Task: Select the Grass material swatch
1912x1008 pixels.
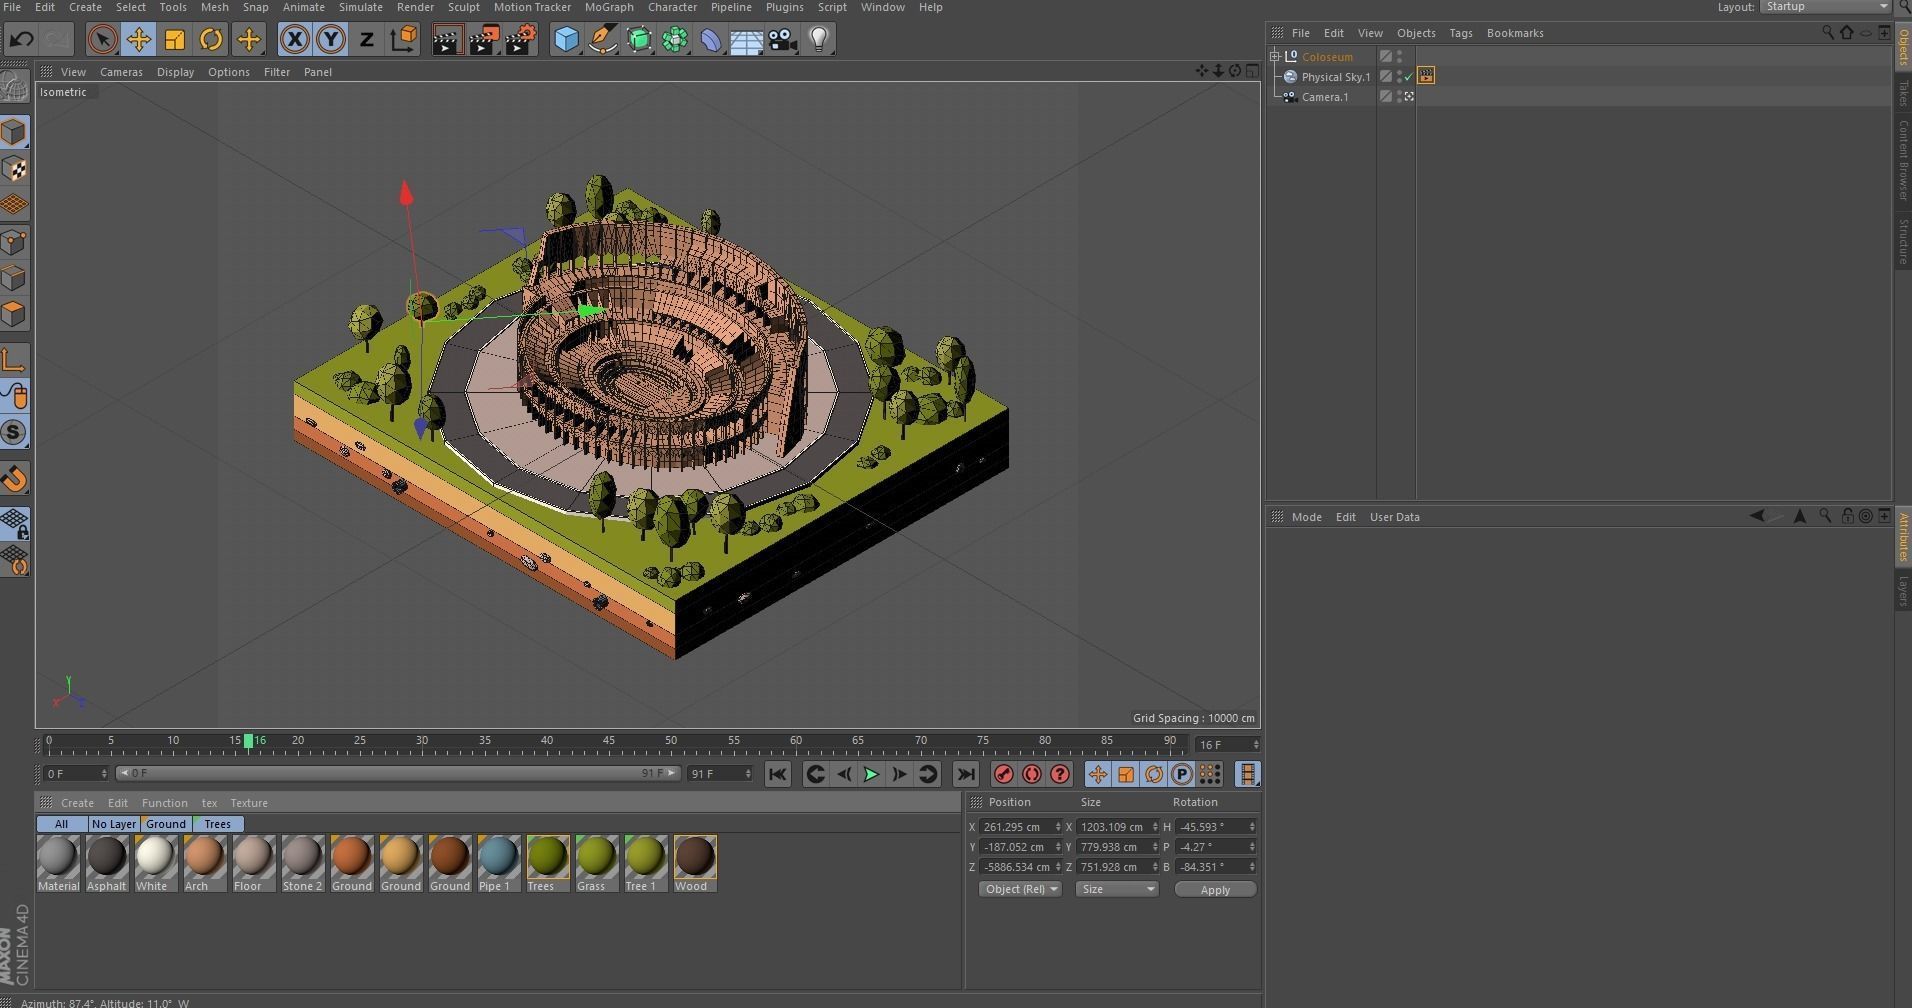Action: (x=596, y=864)
